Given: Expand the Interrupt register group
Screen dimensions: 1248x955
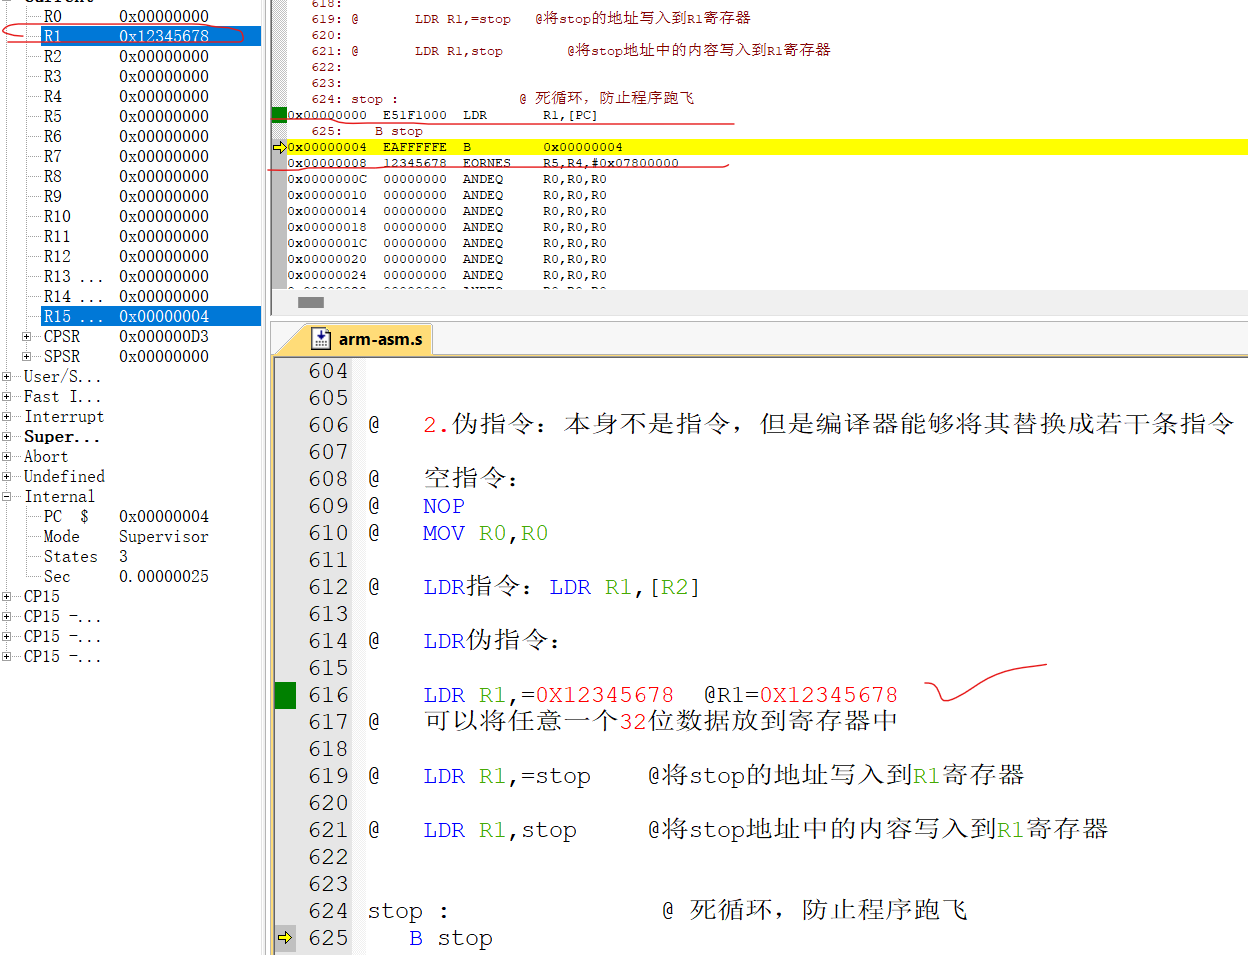Looking at the screenshot, I should point(7,417).
